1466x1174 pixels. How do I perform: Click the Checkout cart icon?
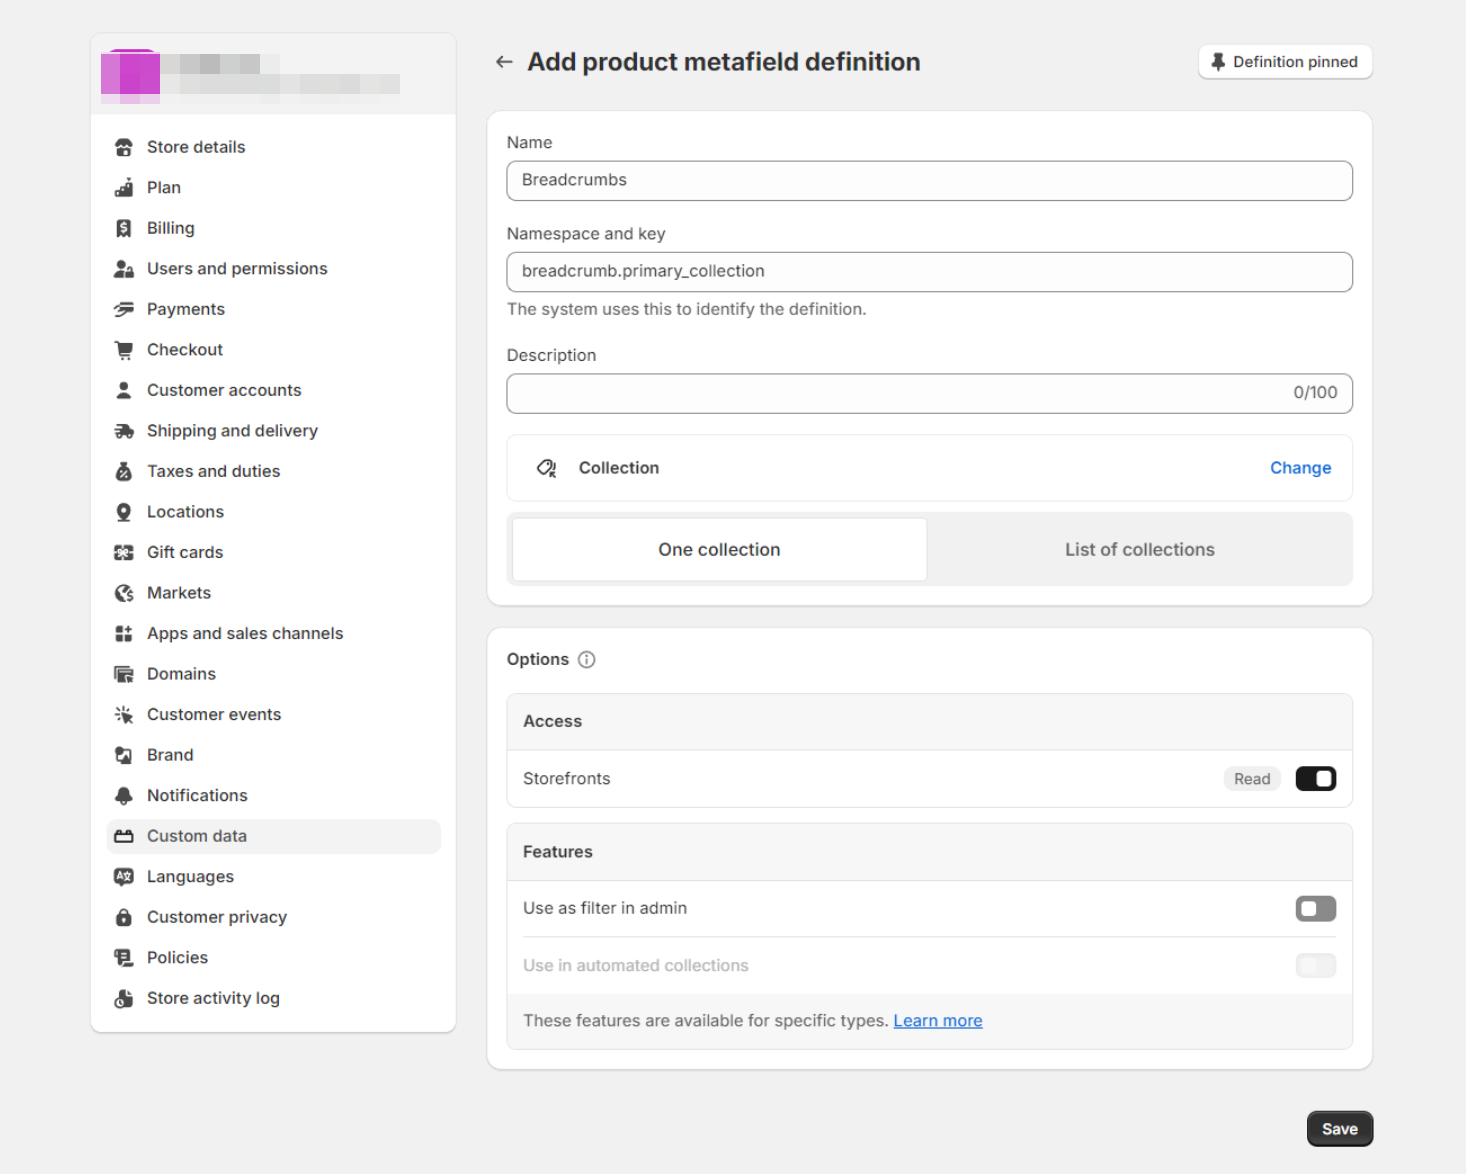[124, 350]
